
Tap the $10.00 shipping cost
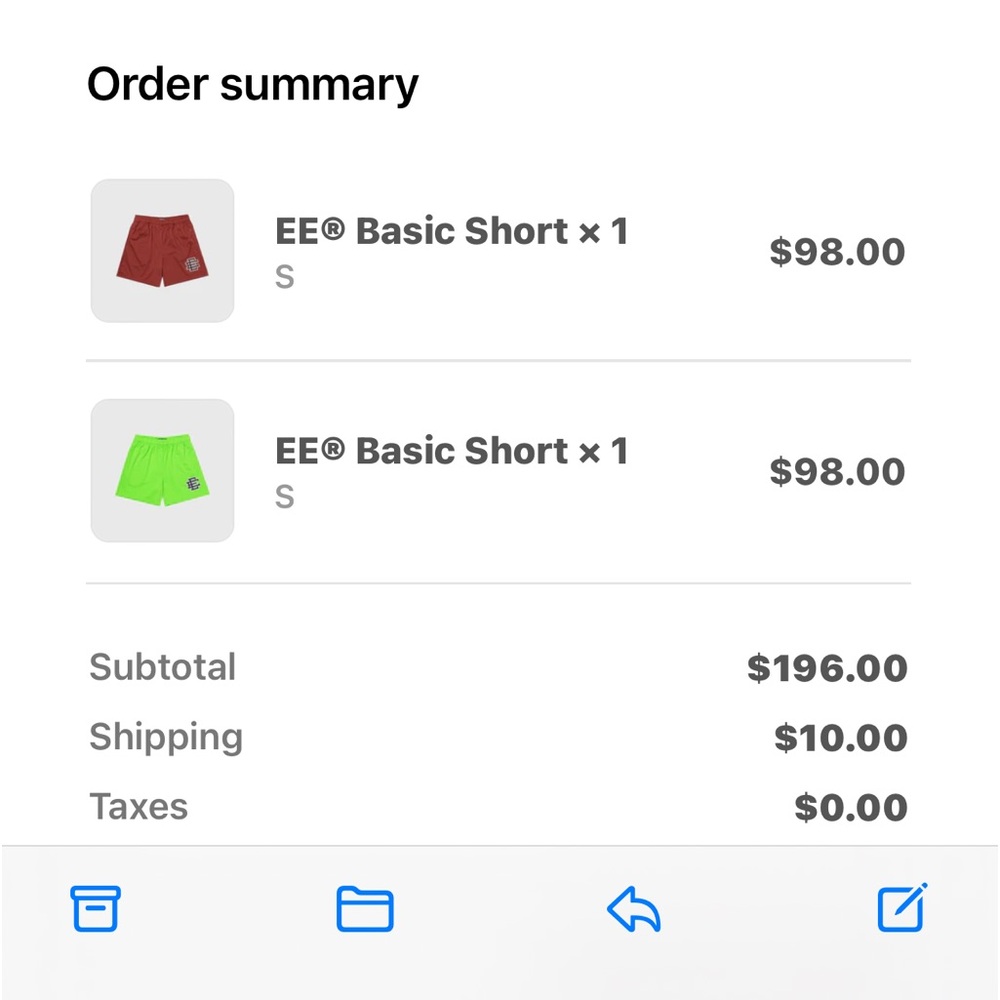(840, 738)
